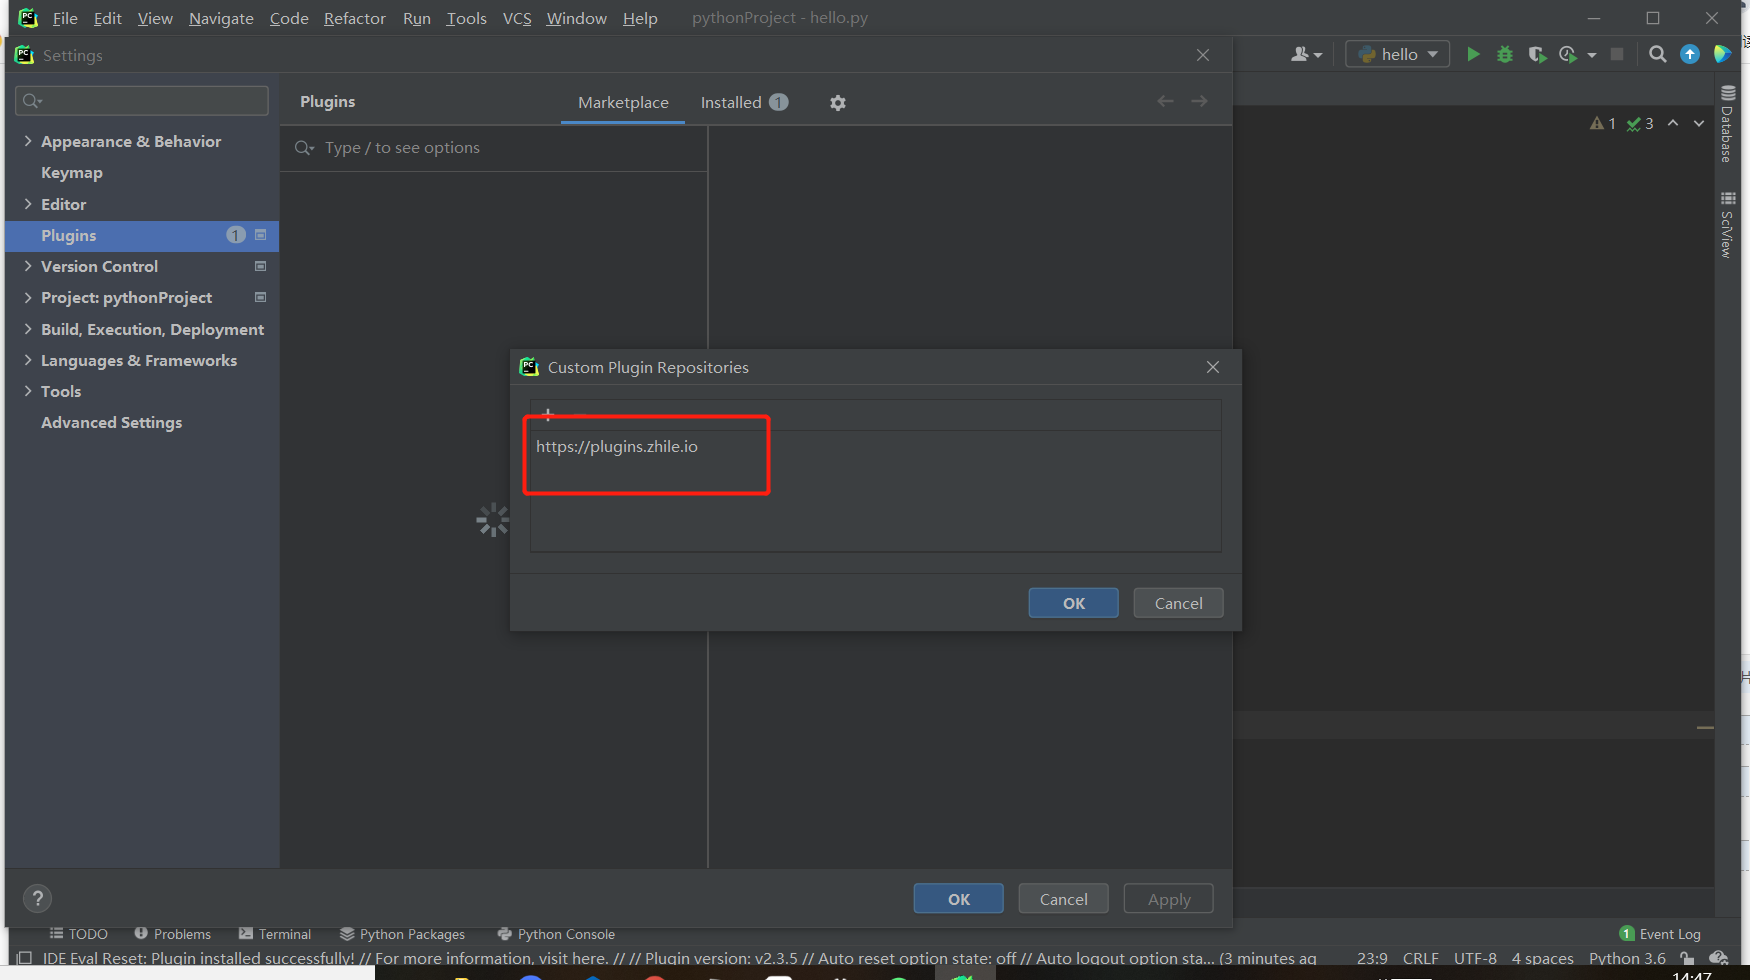Image resolution: width=1750 pixels, height=980 pixels.
Task: Click the blue update arrow icon
Action: tap(1690, 54)
